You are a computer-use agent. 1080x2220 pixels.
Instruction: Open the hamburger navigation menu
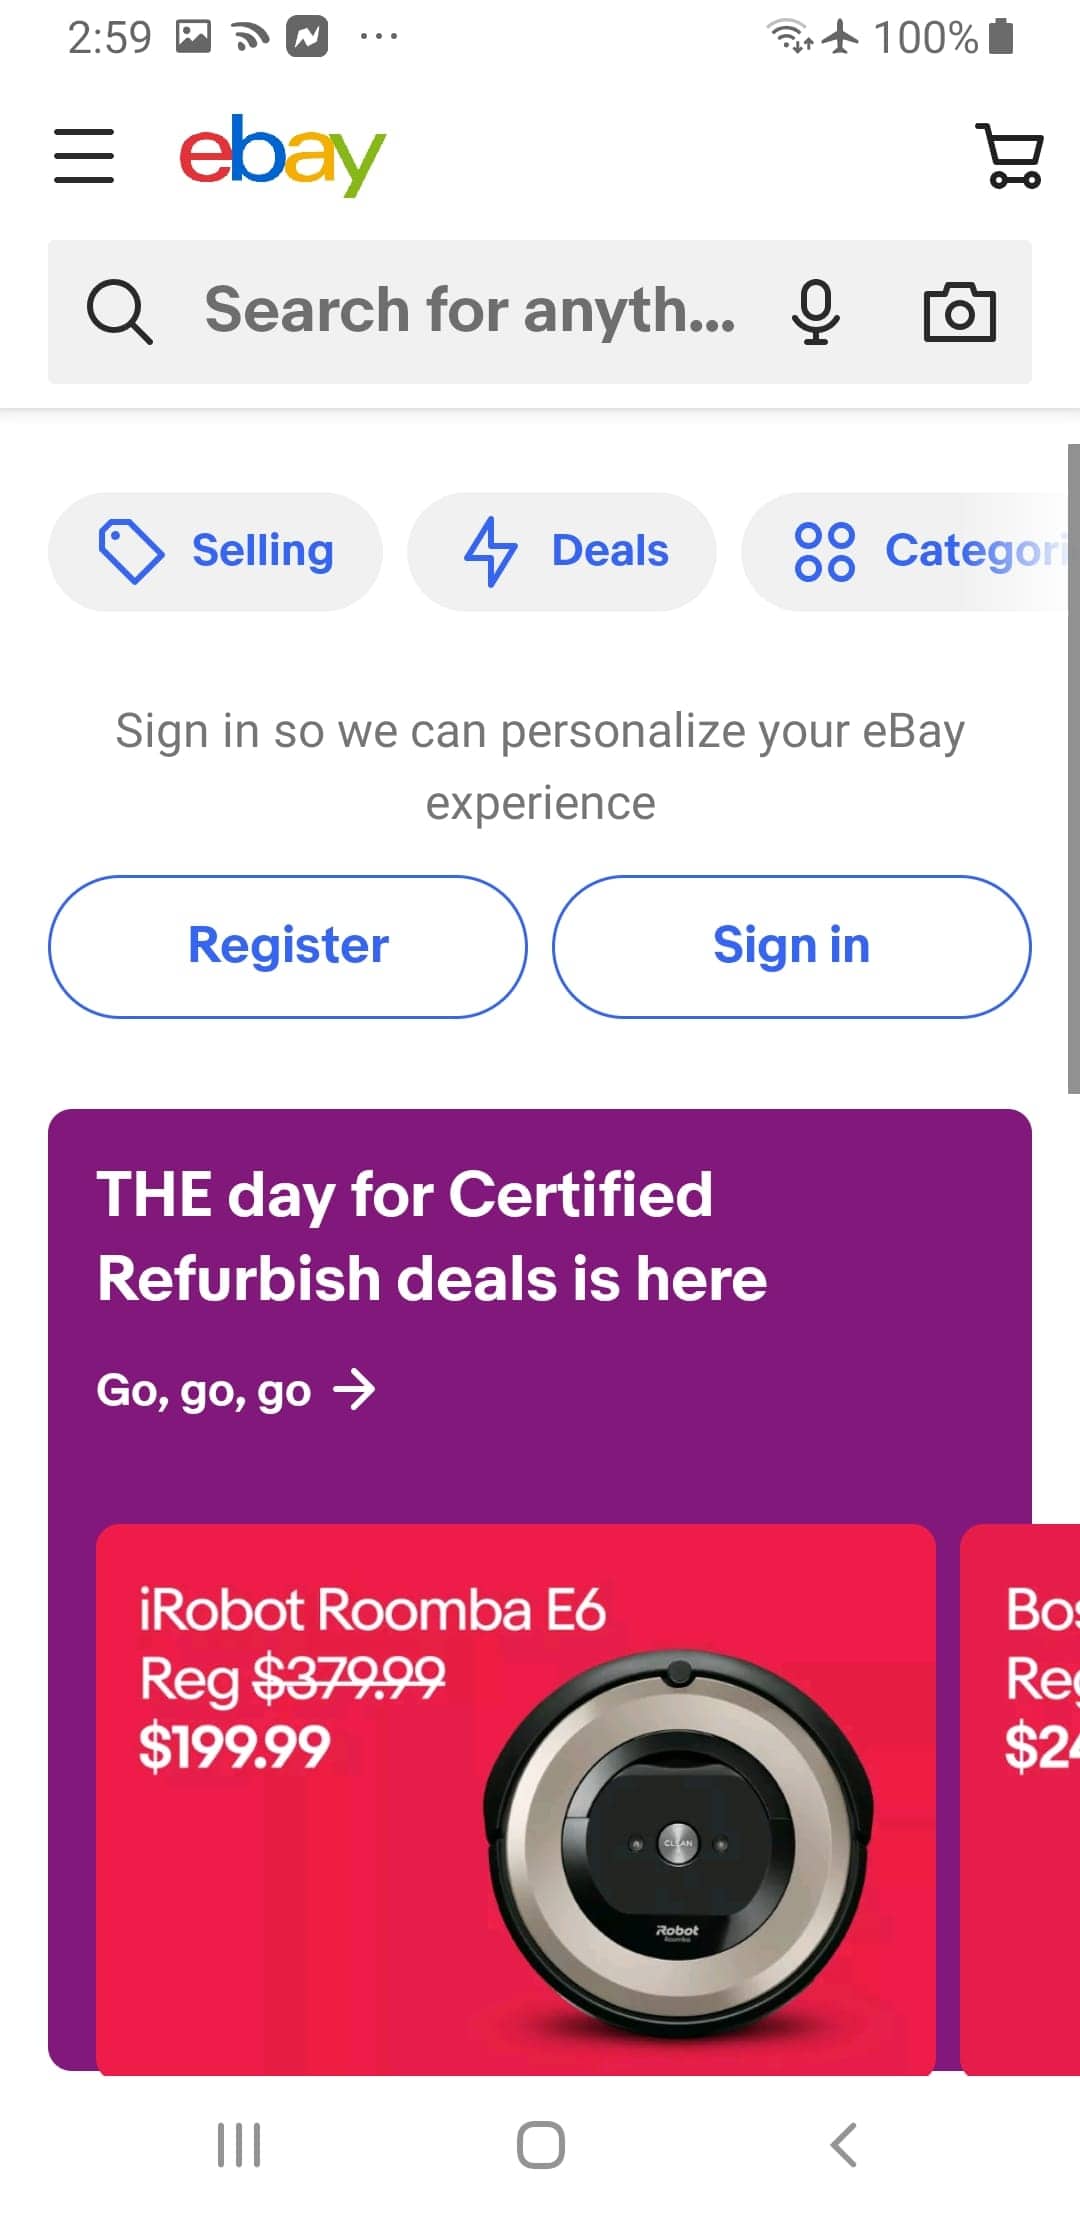point(84,155)
